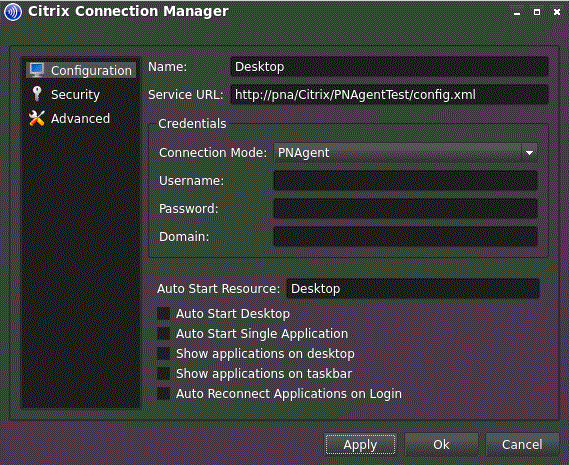Click the Connection Mode label
Viewport: 570px width, 465px height.
pyautogui.click(x=213, y=153)
